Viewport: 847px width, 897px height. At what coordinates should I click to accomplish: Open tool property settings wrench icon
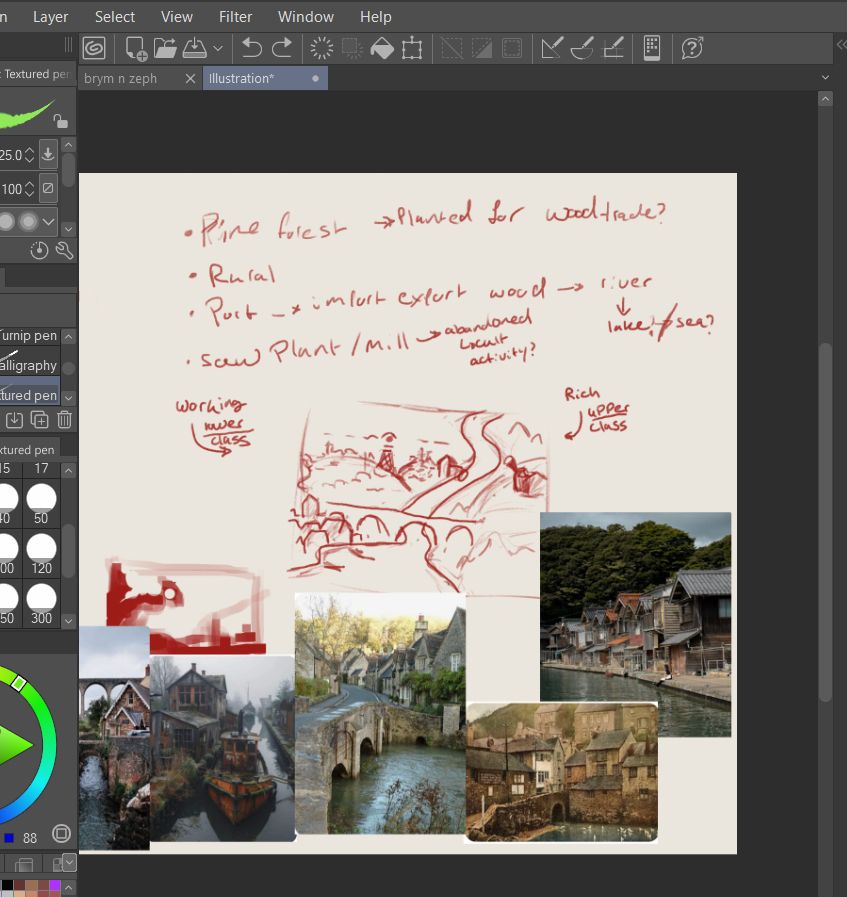click(64, 250)
